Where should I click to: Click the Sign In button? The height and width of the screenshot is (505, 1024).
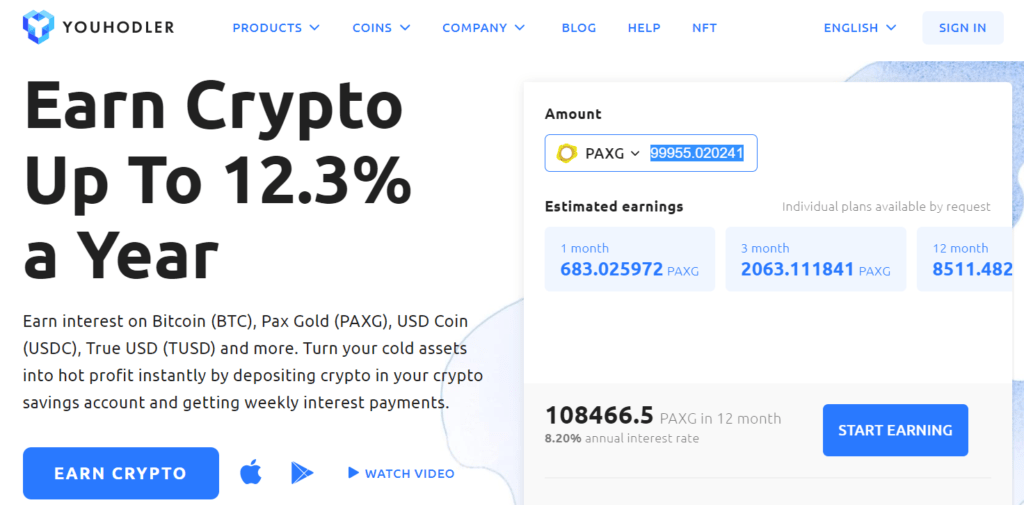[963, 27]
